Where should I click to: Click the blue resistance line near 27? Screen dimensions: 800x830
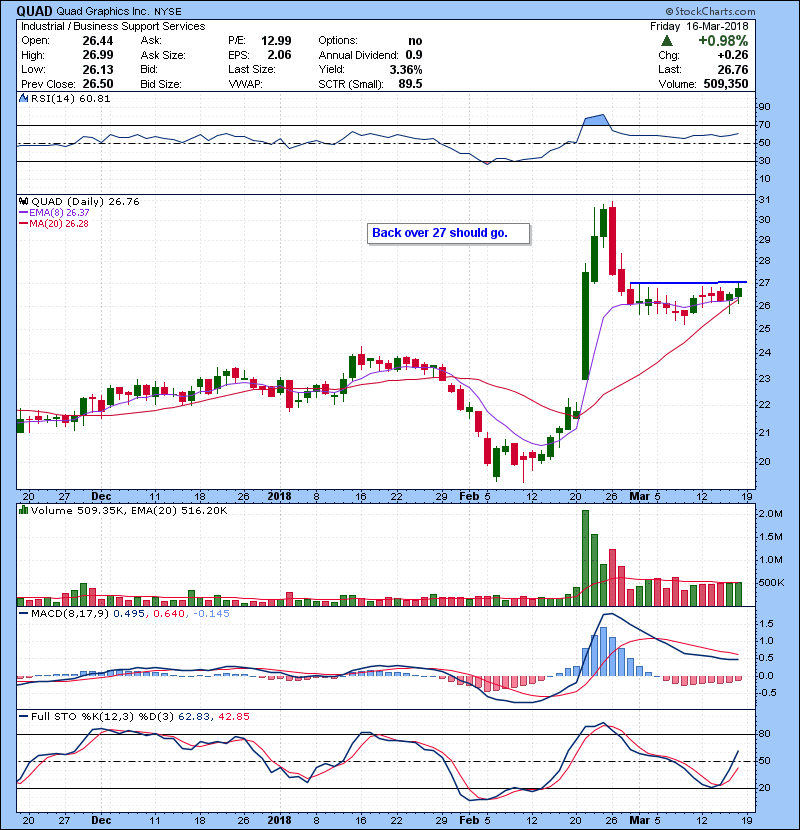[x=688, y=283]
